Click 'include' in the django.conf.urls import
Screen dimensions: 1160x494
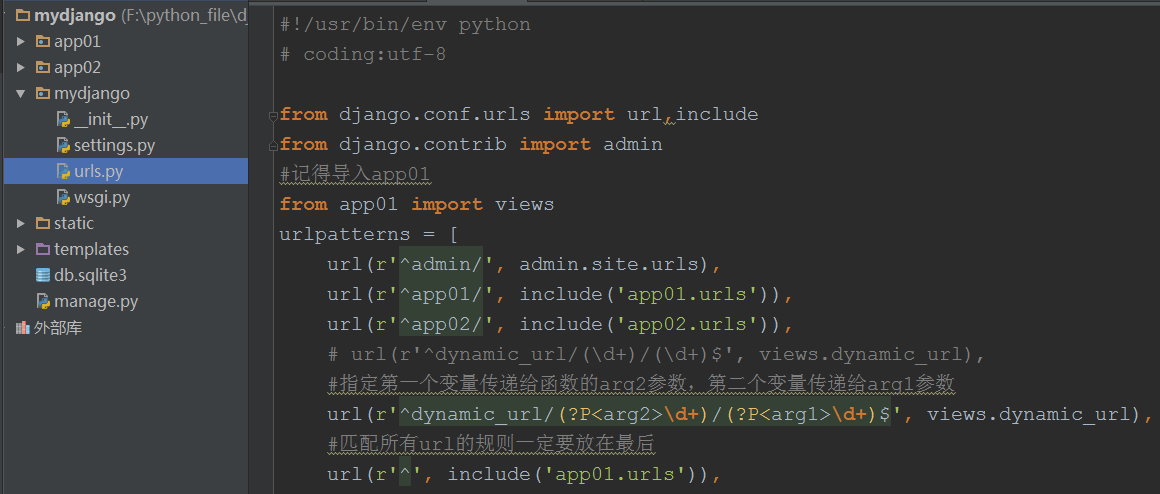717,115
